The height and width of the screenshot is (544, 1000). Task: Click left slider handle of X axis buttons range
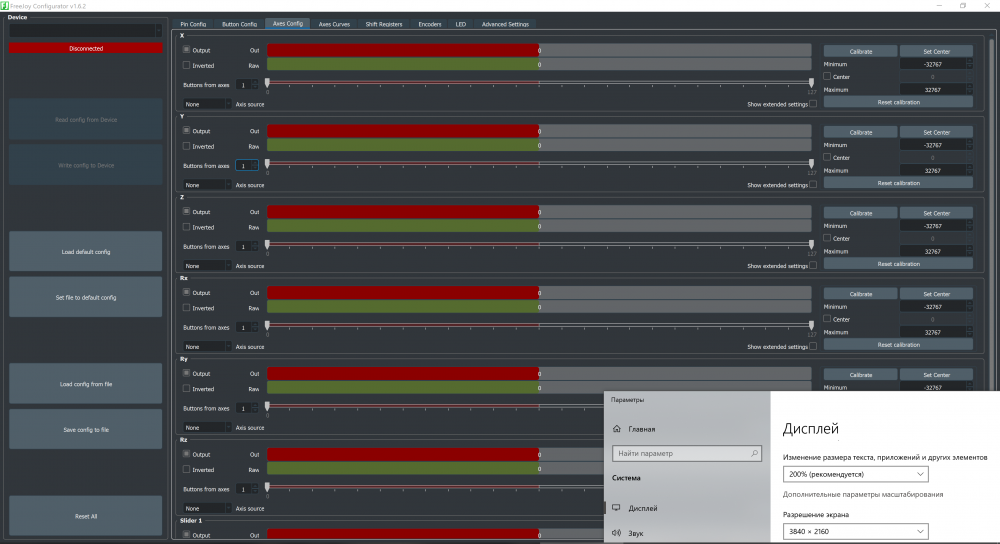(267, 82)
